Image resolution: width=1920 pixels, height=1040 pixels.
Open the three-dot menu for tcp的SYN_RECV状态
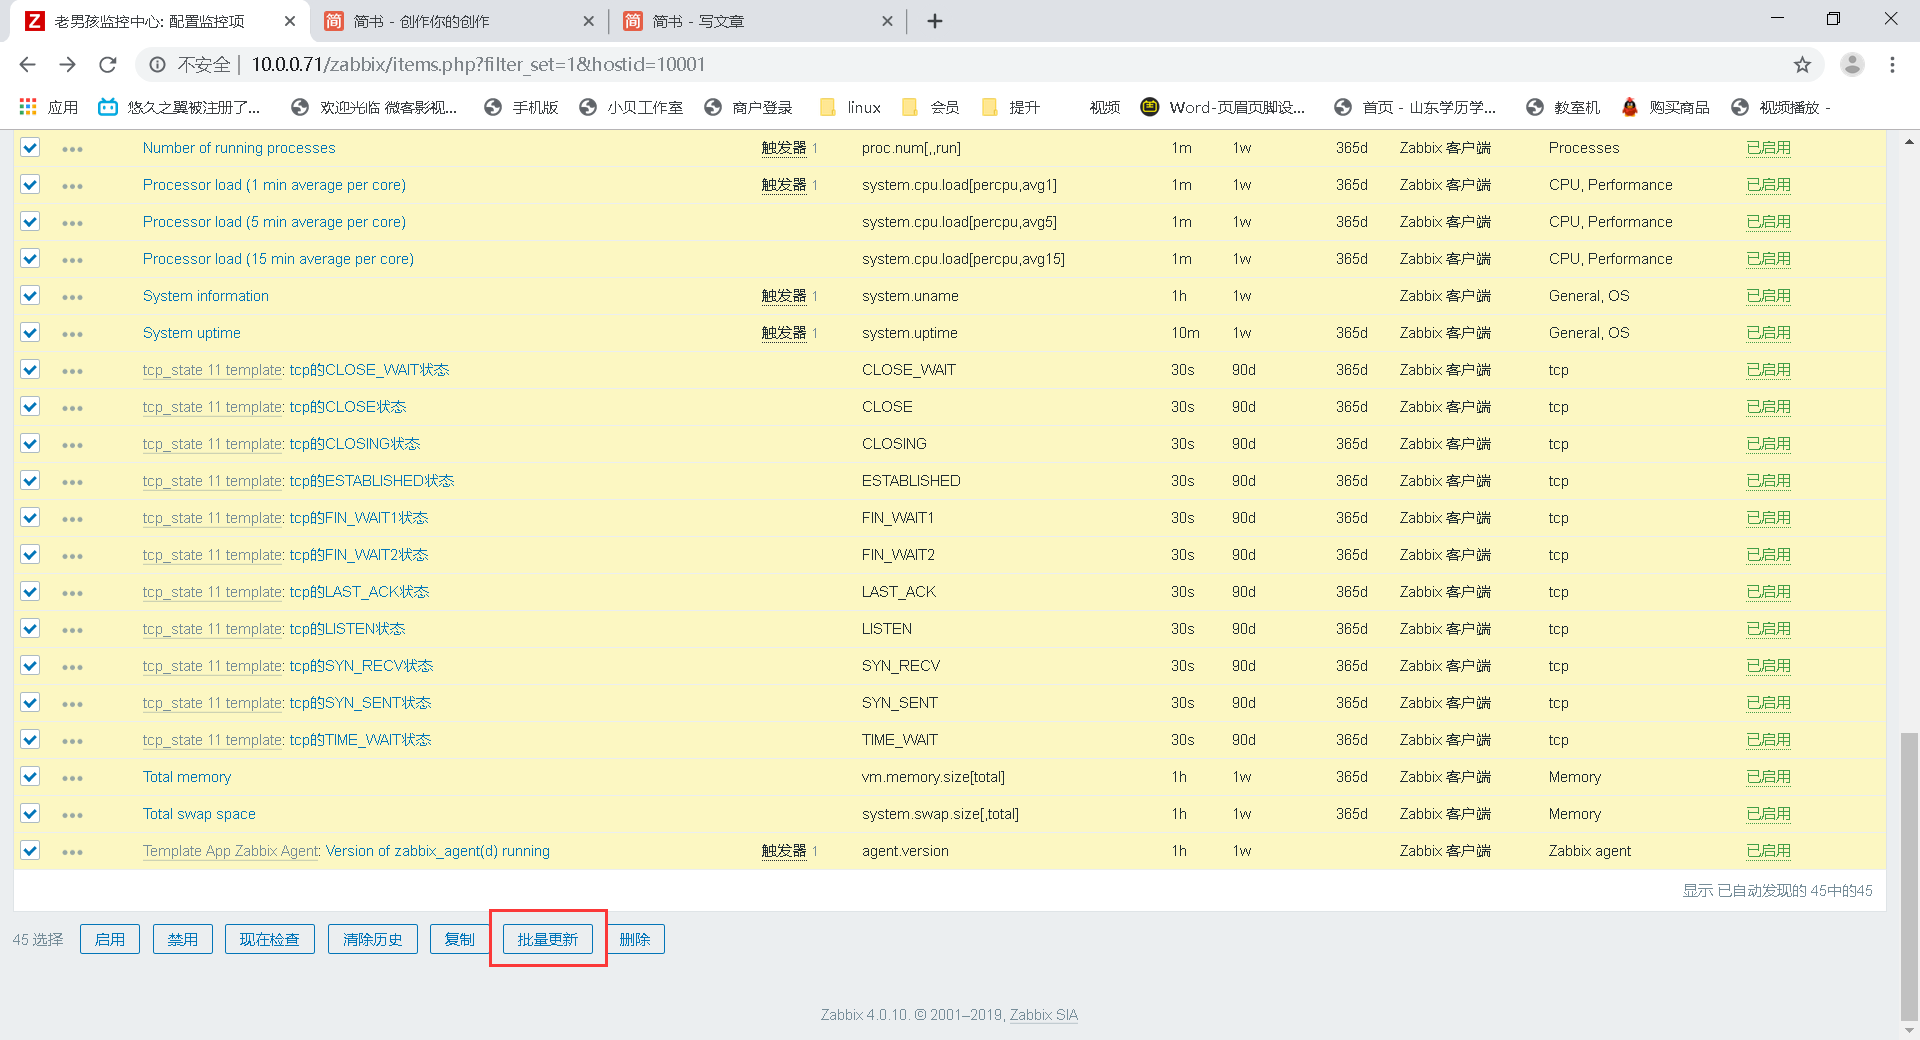pos(72,667)
